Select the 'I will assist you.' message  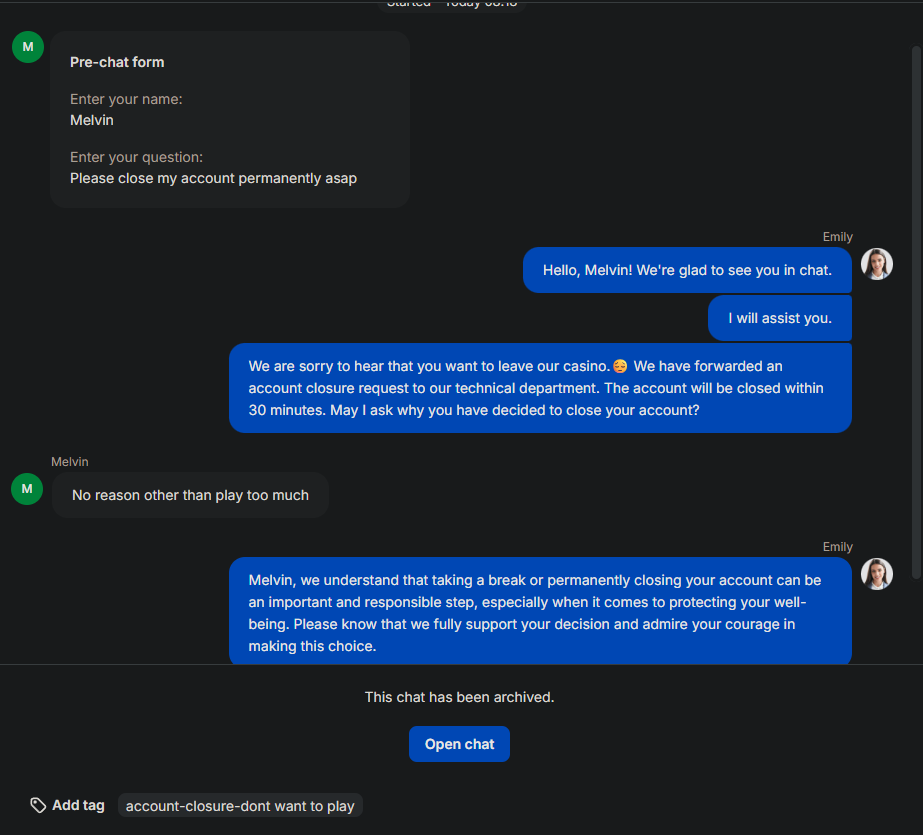779,318
